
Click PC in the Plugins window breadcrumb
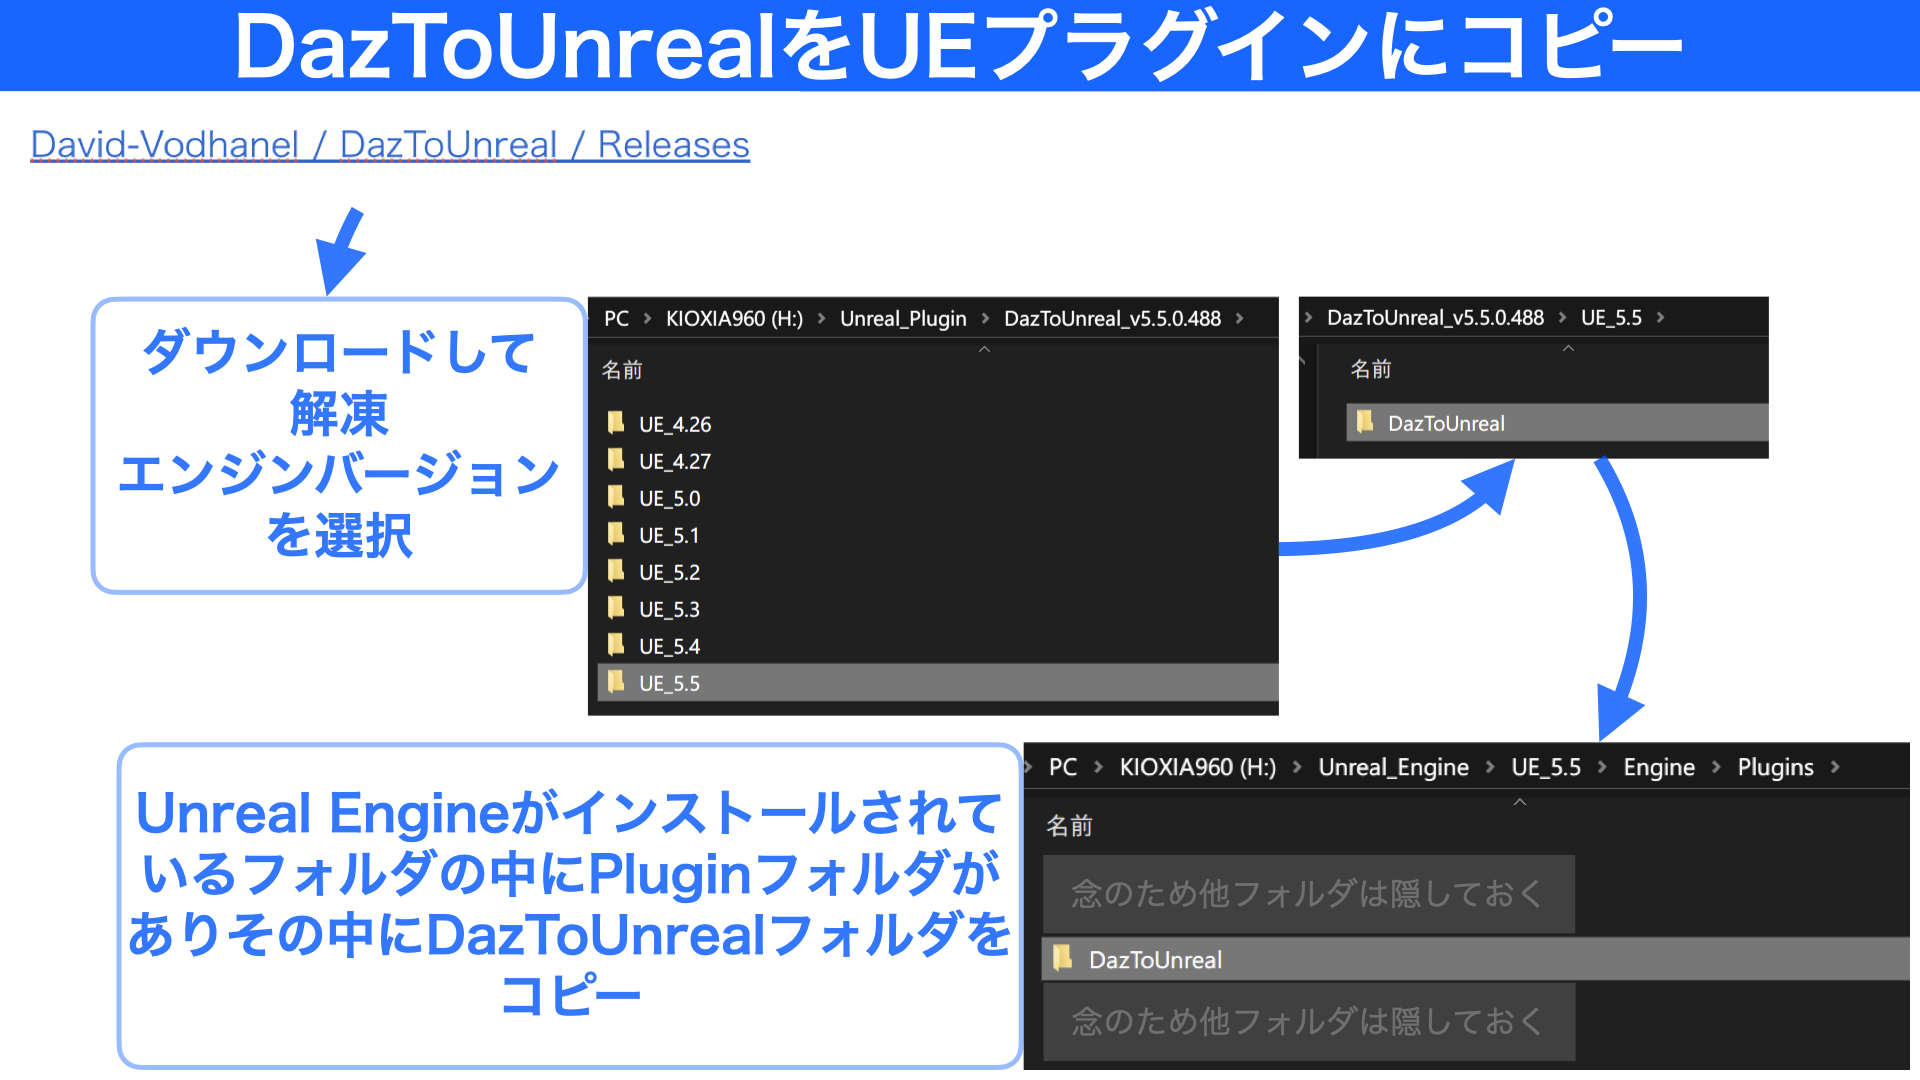(1063, 767)
